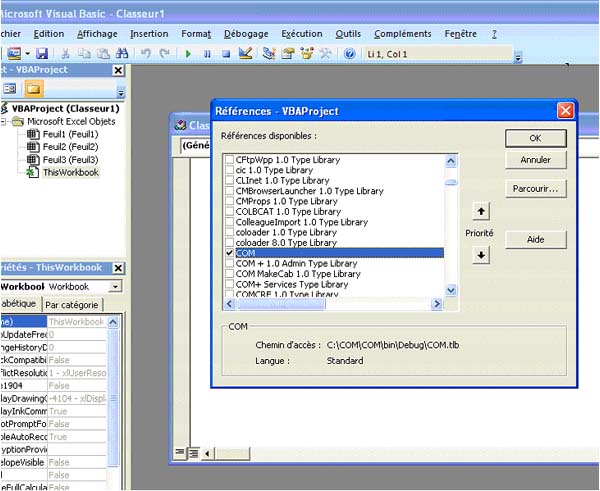Image resolution: width=600 pixels, height=491 pixels.
Task: Check the cic 1.0 Type Library box
Action: point(229,170)
